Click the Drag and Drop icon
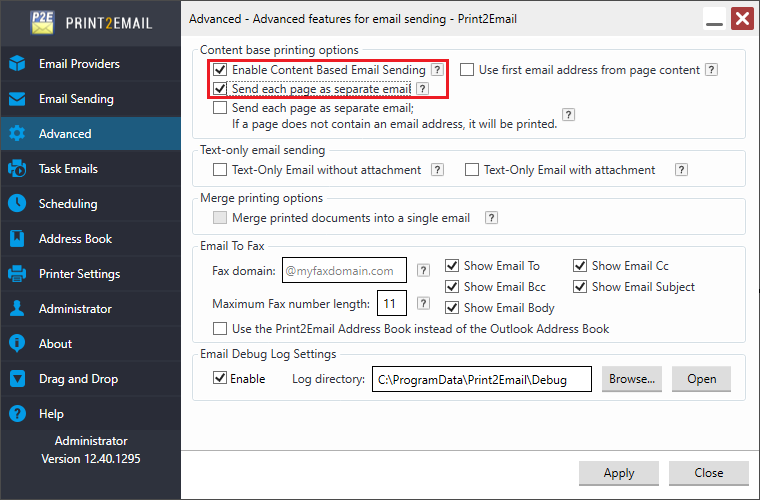760x500 pixels. (17, 379)
